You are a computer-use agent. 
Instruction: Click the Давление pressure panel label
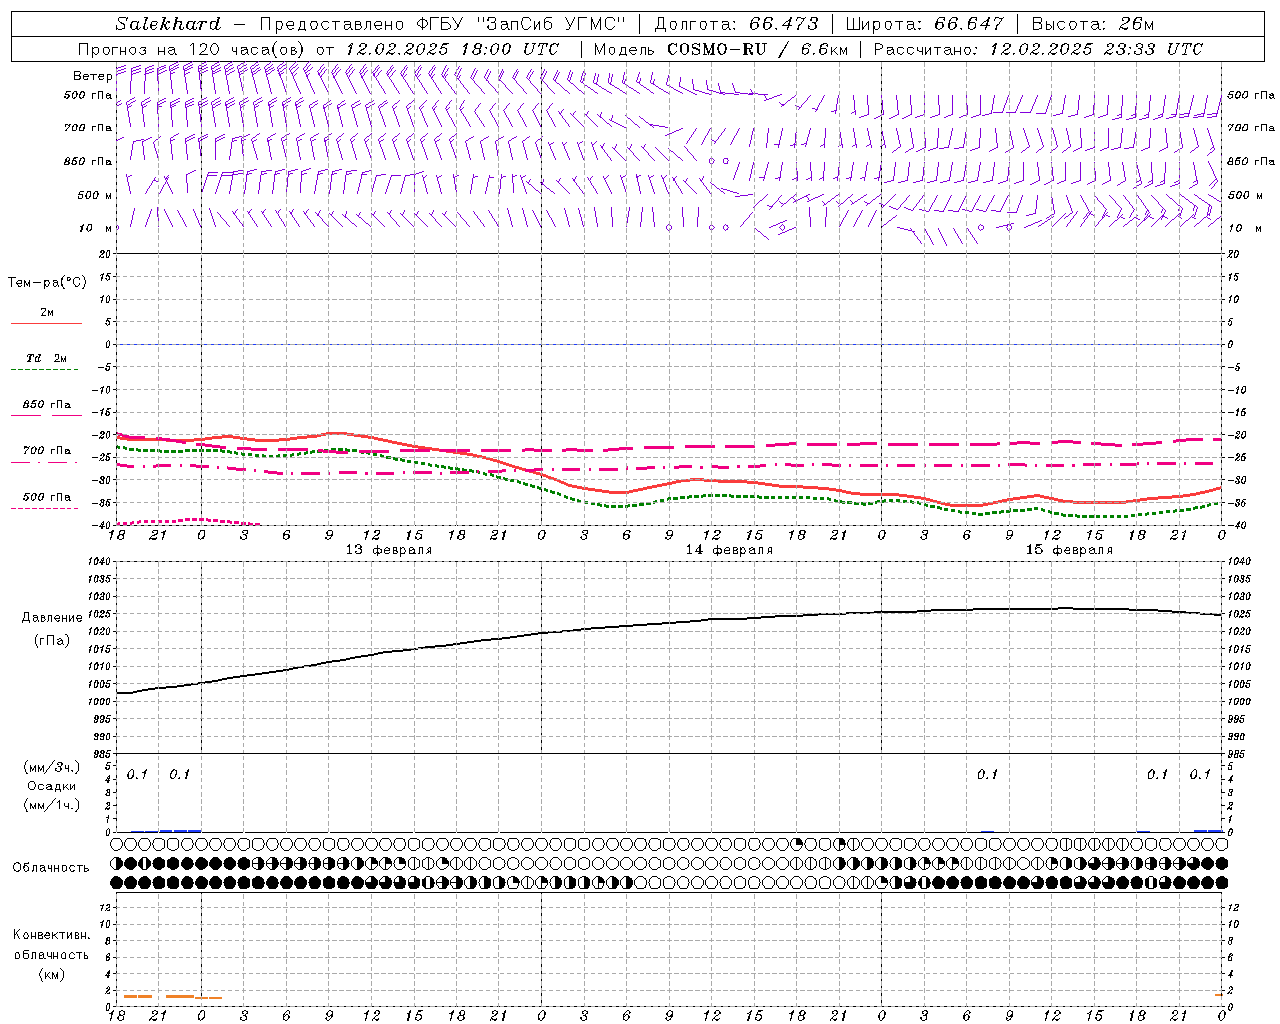tap(52, 618)
